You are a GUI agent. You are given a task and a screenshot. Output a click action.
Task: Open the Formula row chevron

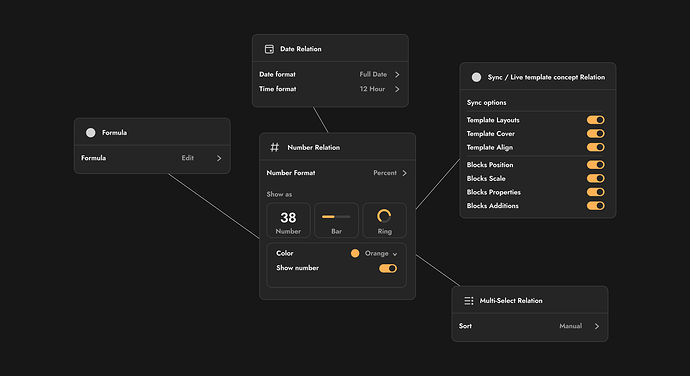(219, 158)
